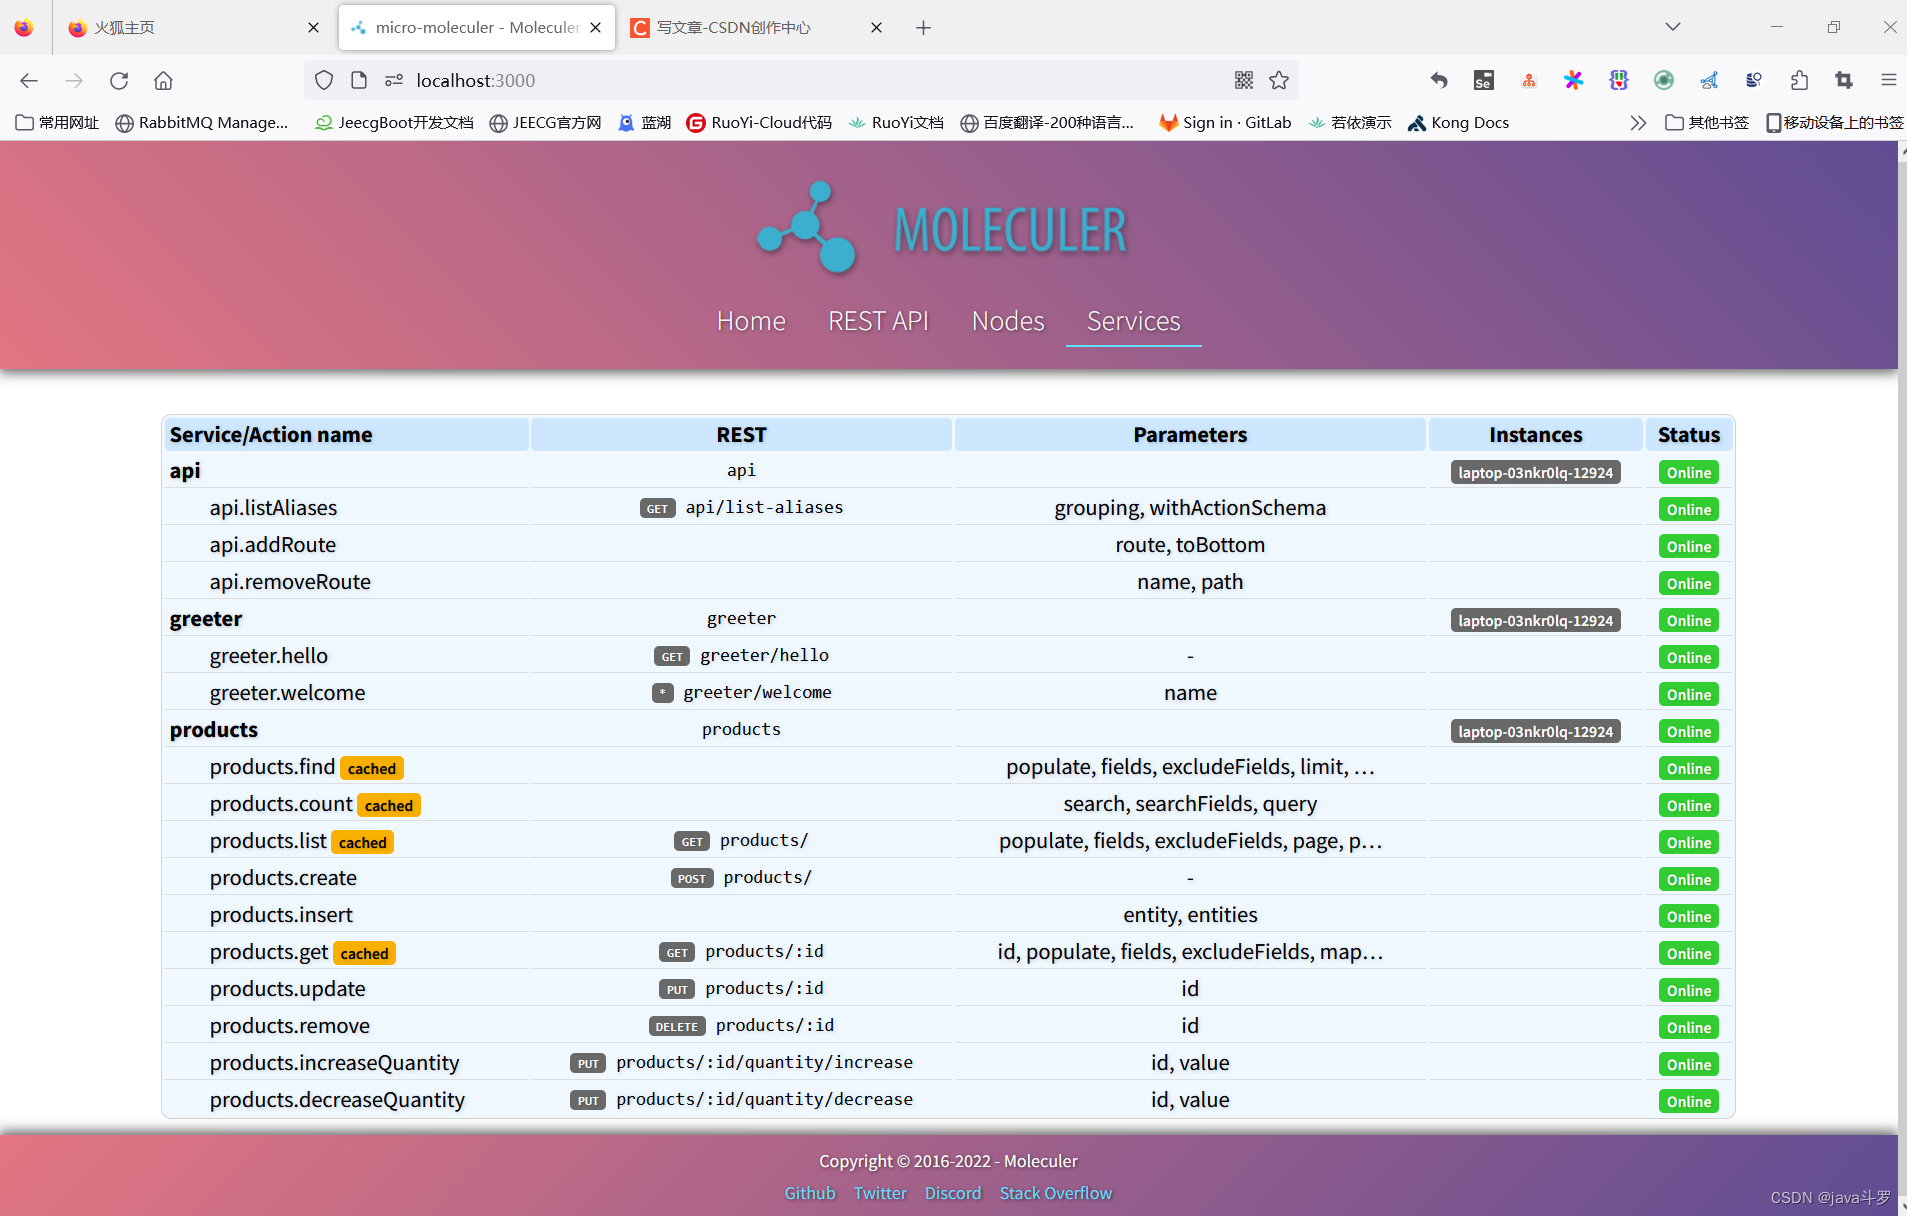Click the greeter service row name

tap(206, 619)
